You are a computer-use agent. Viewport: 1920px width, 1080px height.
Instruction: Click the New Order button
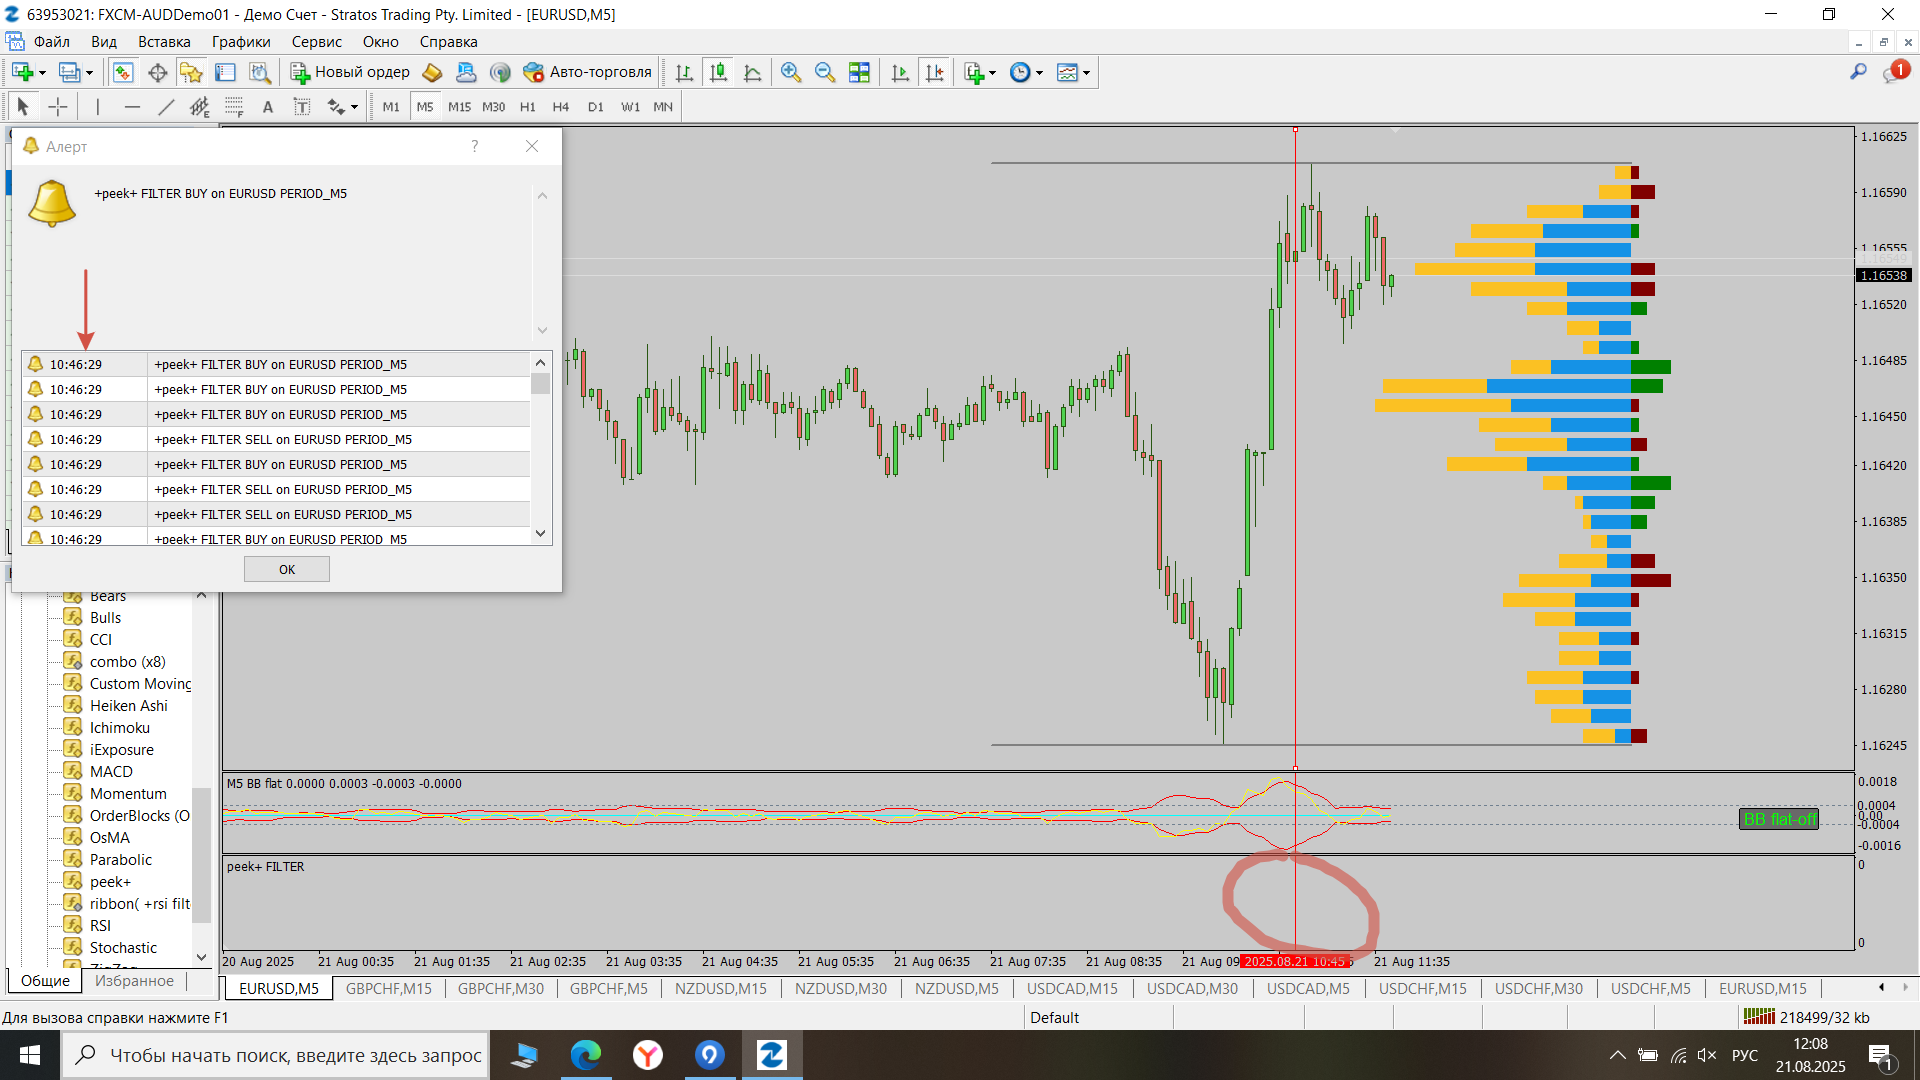350,72
